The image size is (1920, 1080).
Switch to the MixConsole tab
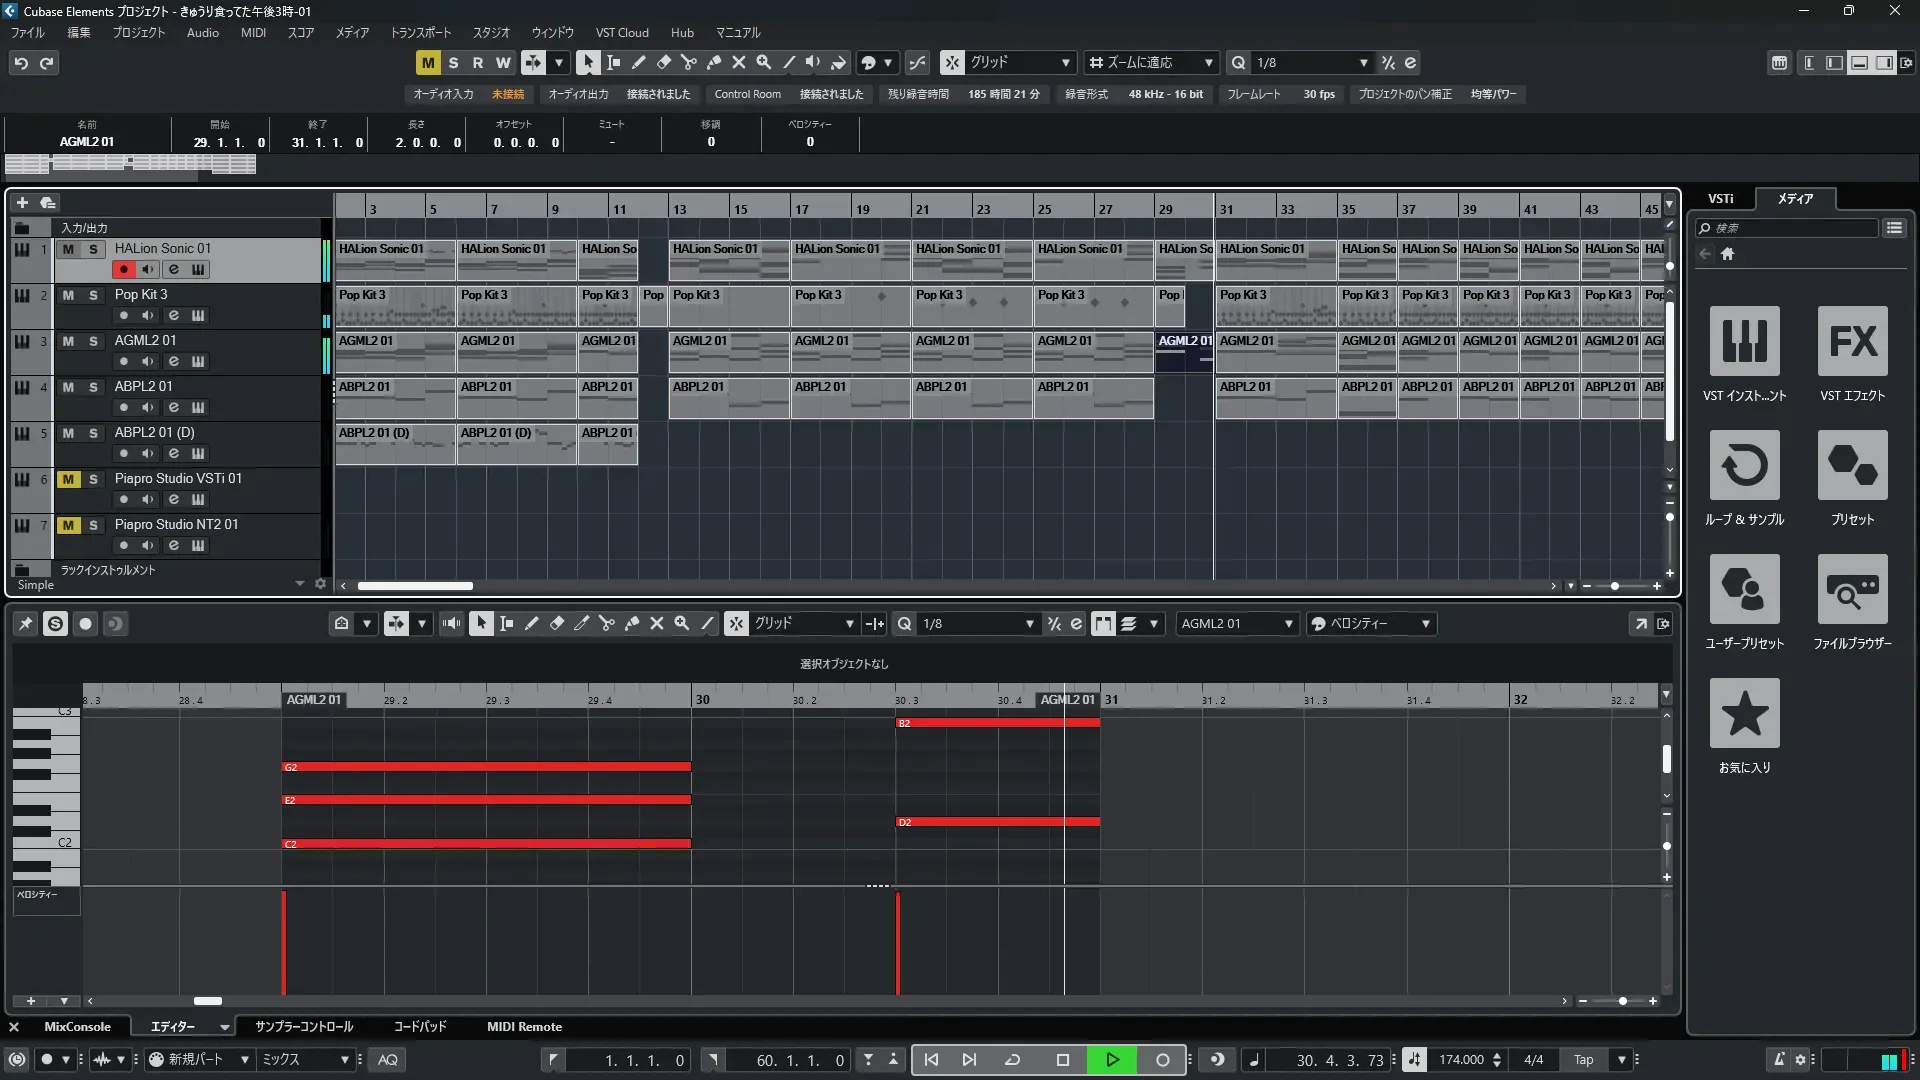77,1027
